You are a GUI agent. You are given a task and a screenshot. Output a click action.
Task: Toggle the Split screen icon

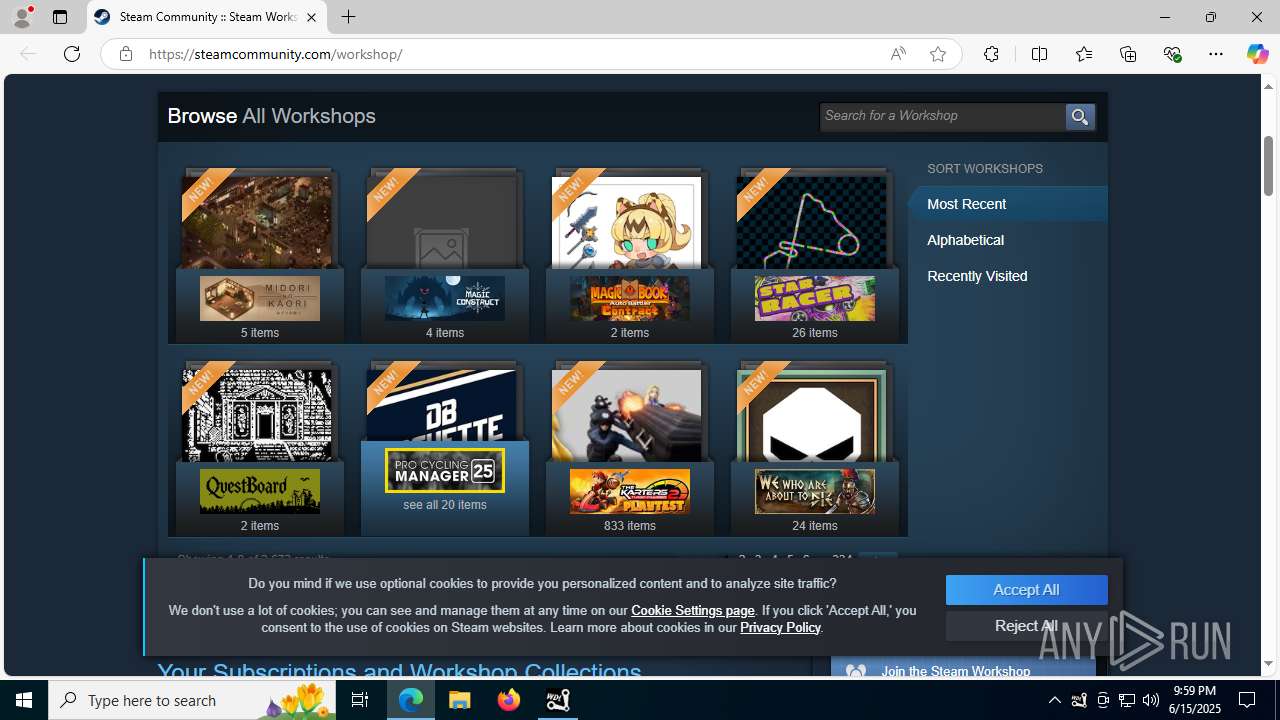tap(1040, 54)
